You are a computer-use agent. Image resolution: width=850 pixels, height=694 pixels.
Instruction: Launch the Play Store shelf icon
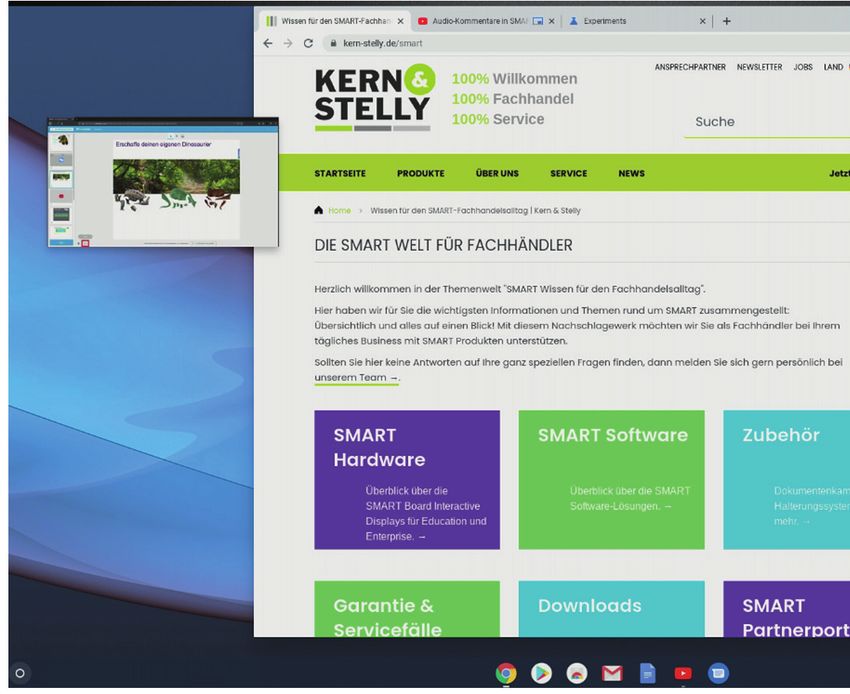(x=541, y=673)
